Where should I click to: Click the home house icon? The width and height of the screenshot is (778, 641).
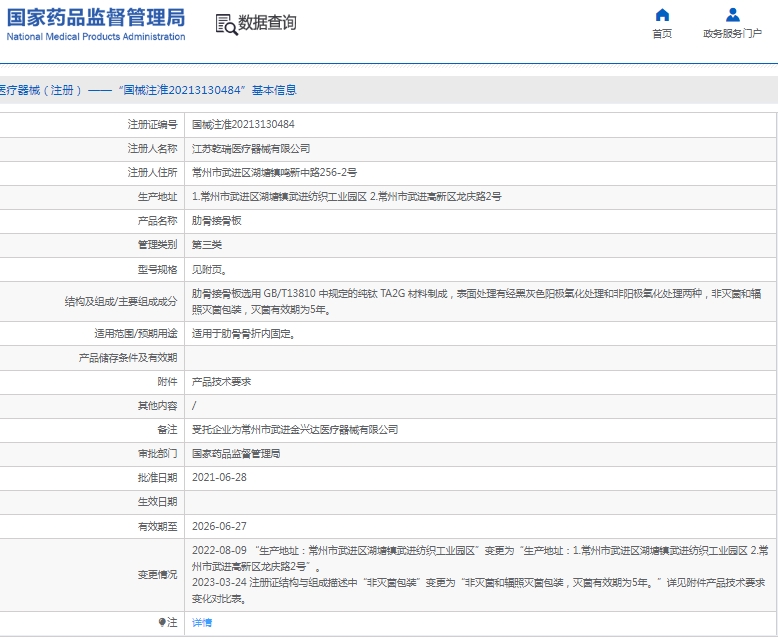point(662,15)
